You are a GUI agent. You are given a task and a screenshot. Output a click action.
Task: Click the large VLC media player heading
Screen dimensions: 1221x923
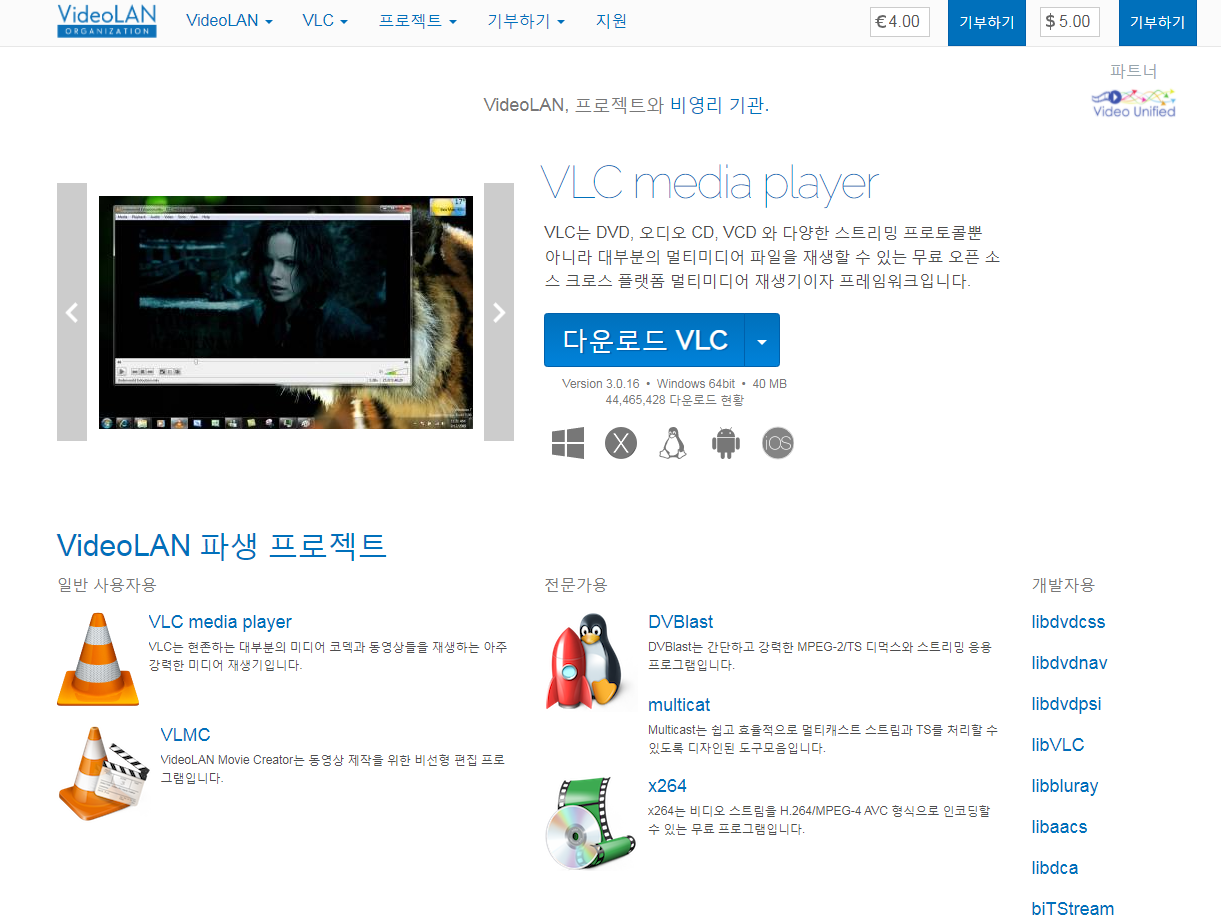709,184
